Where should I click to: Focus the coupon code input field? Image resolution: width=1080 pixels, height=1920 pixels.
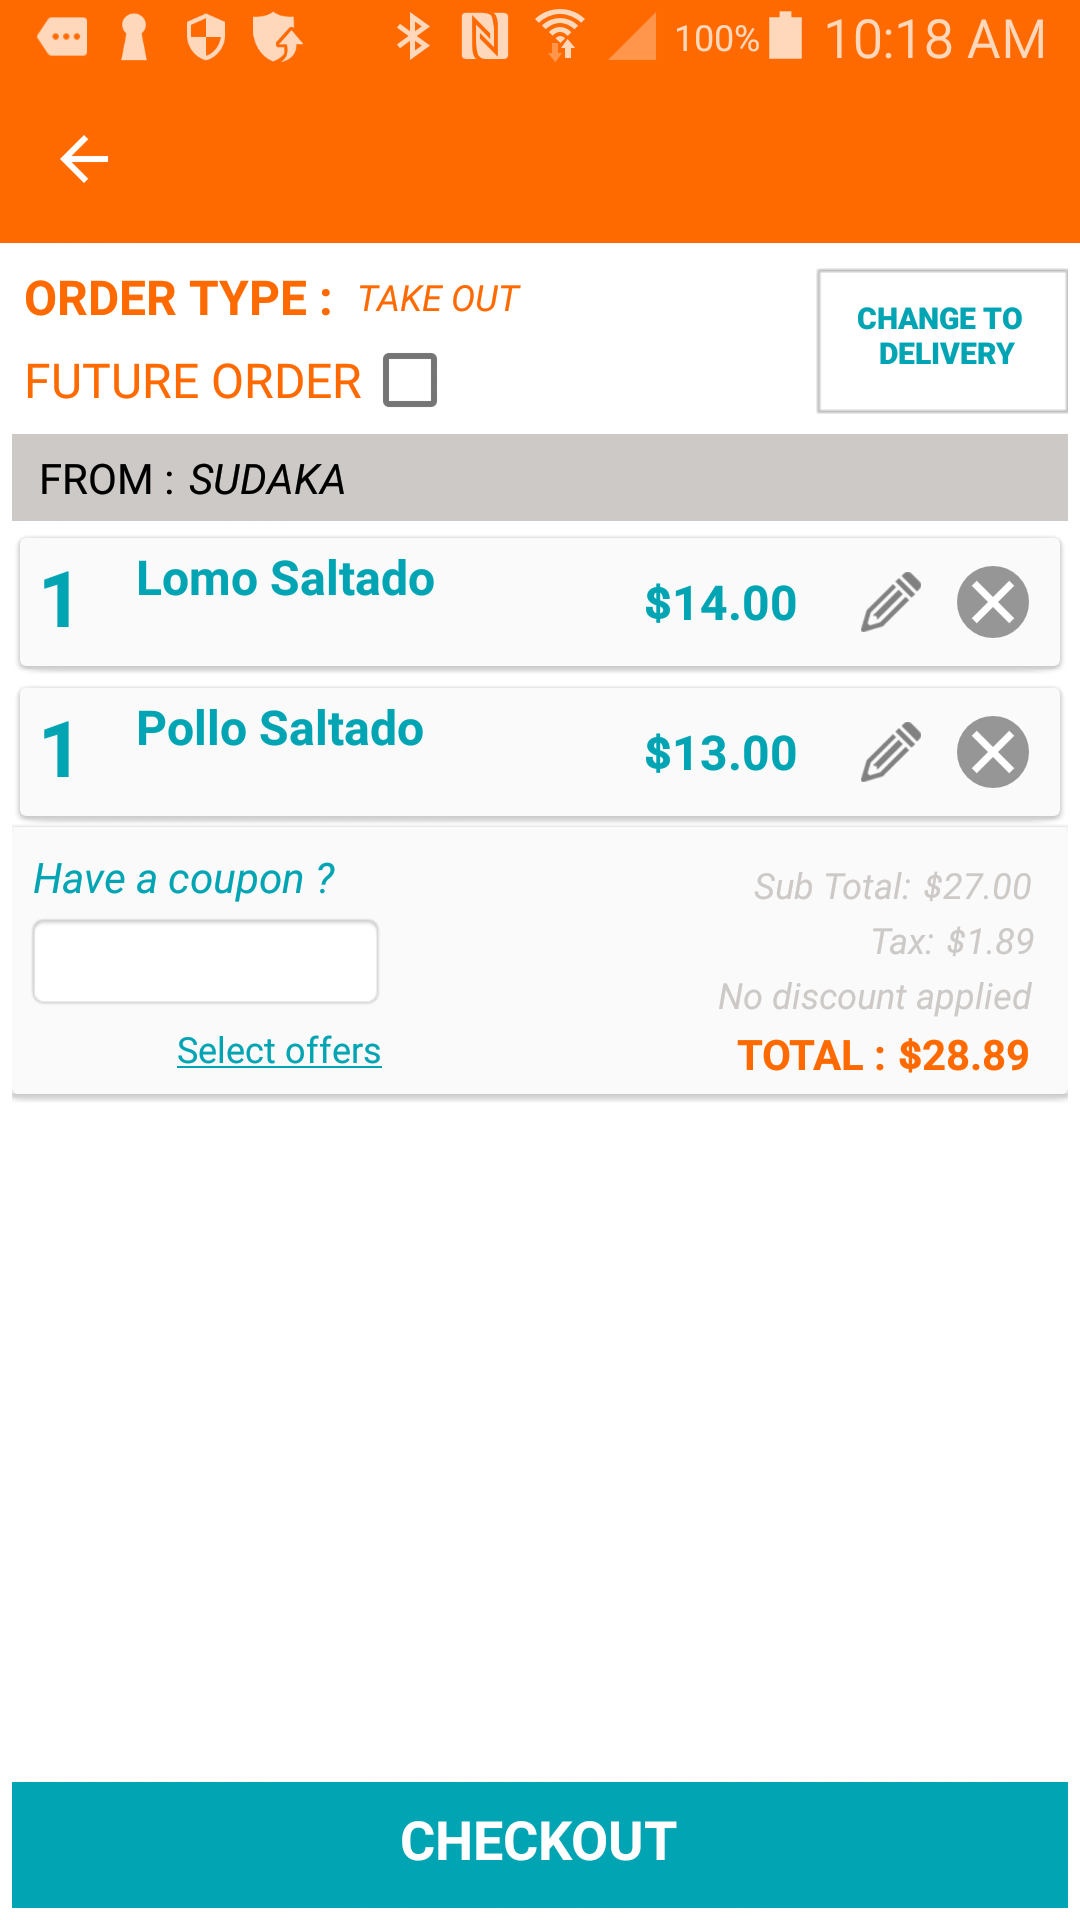point(206,961)
